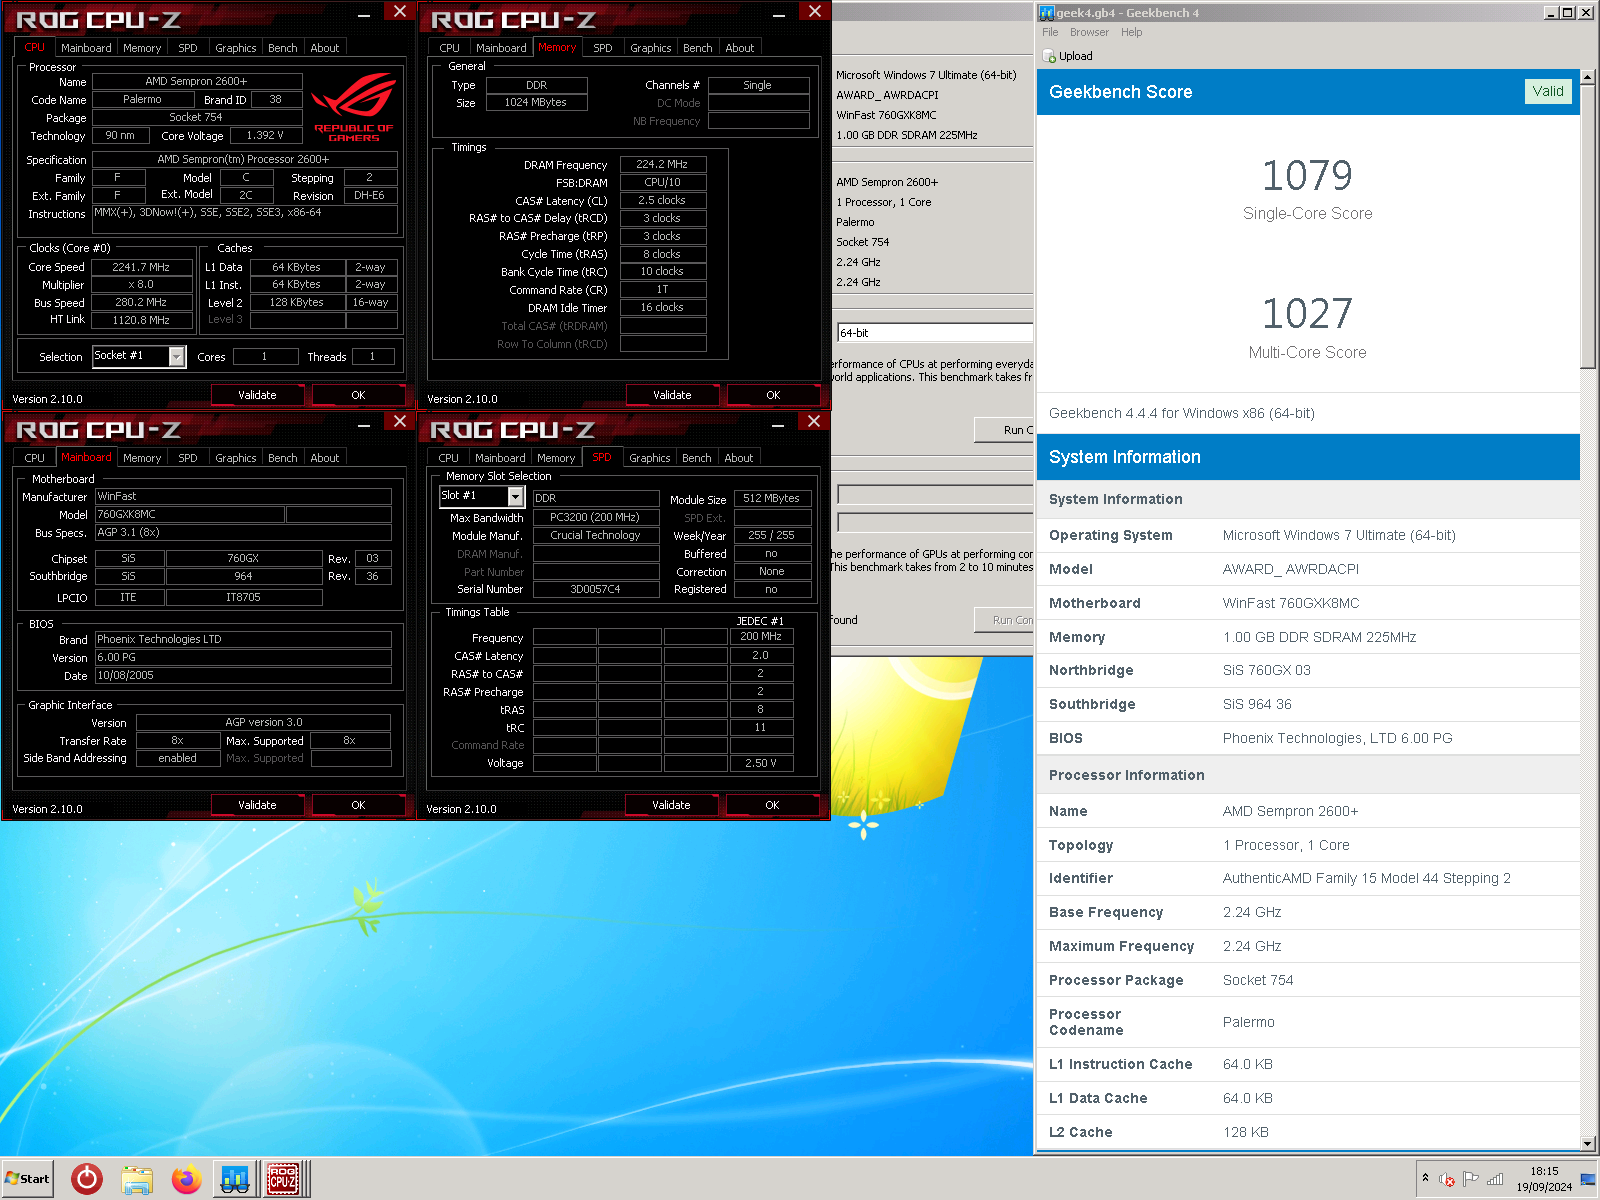Viewport: 1600px width, 1200px height.
Task: Click the Bus Speed value 280.2 MHz
Action: click(141, 302)
